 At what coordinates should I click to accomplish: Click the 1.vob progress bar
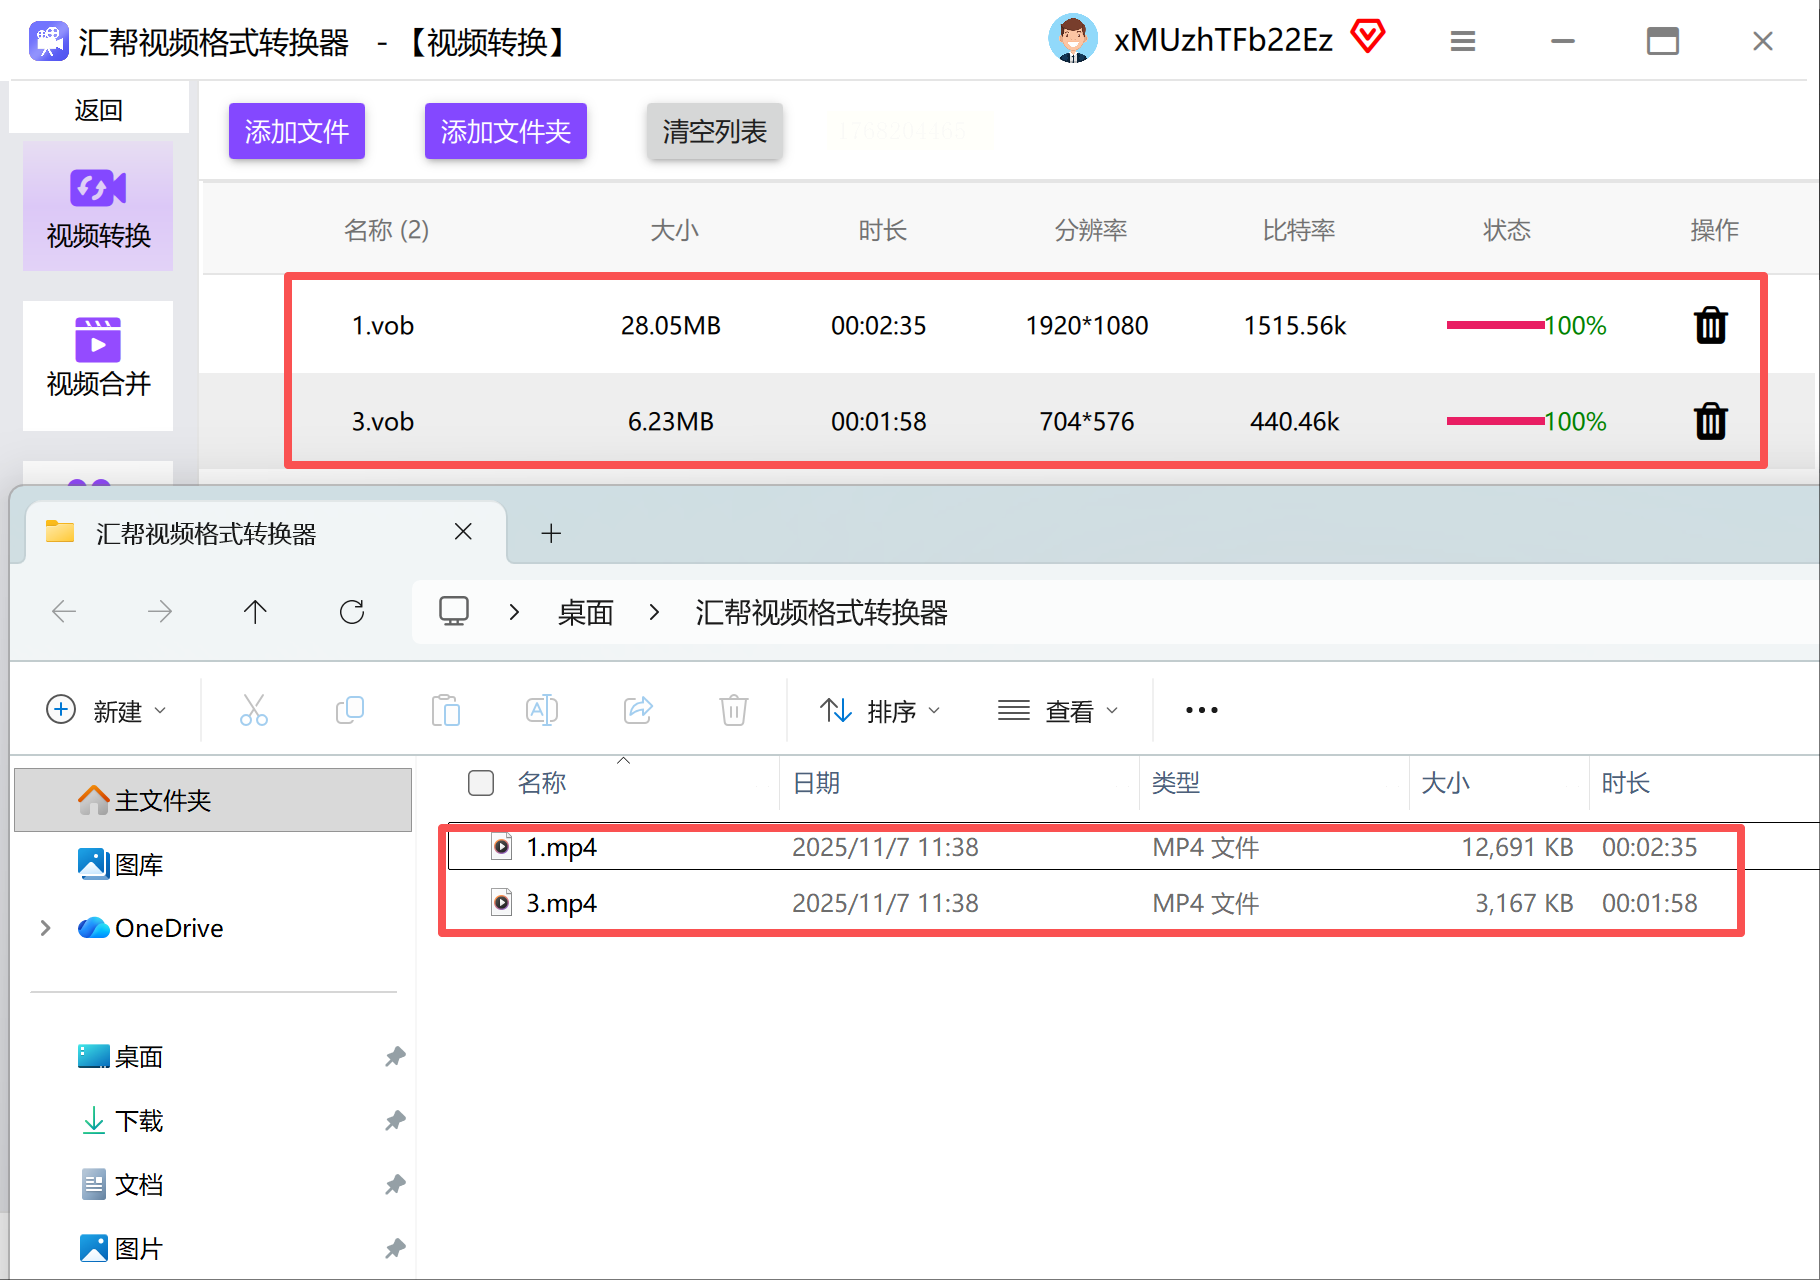(x=1495, y=325)
